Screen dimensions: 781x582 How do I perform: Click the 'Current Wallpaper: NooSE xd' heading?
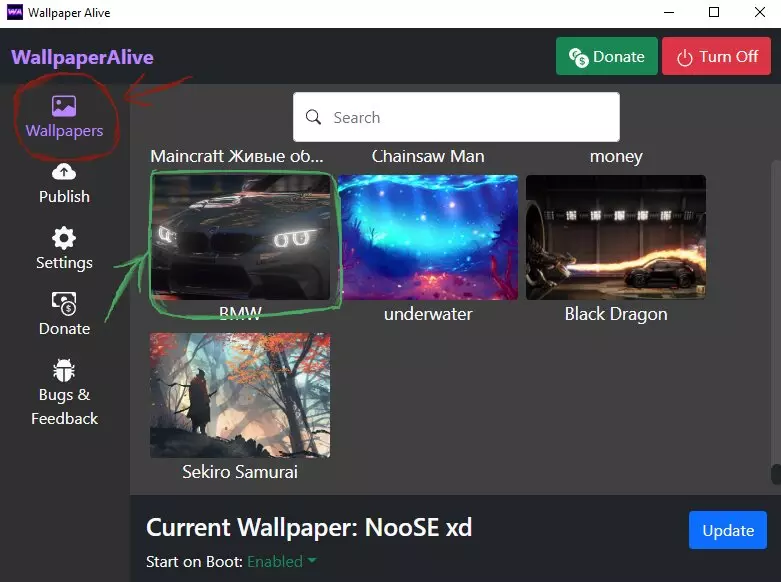pos(309,527)
